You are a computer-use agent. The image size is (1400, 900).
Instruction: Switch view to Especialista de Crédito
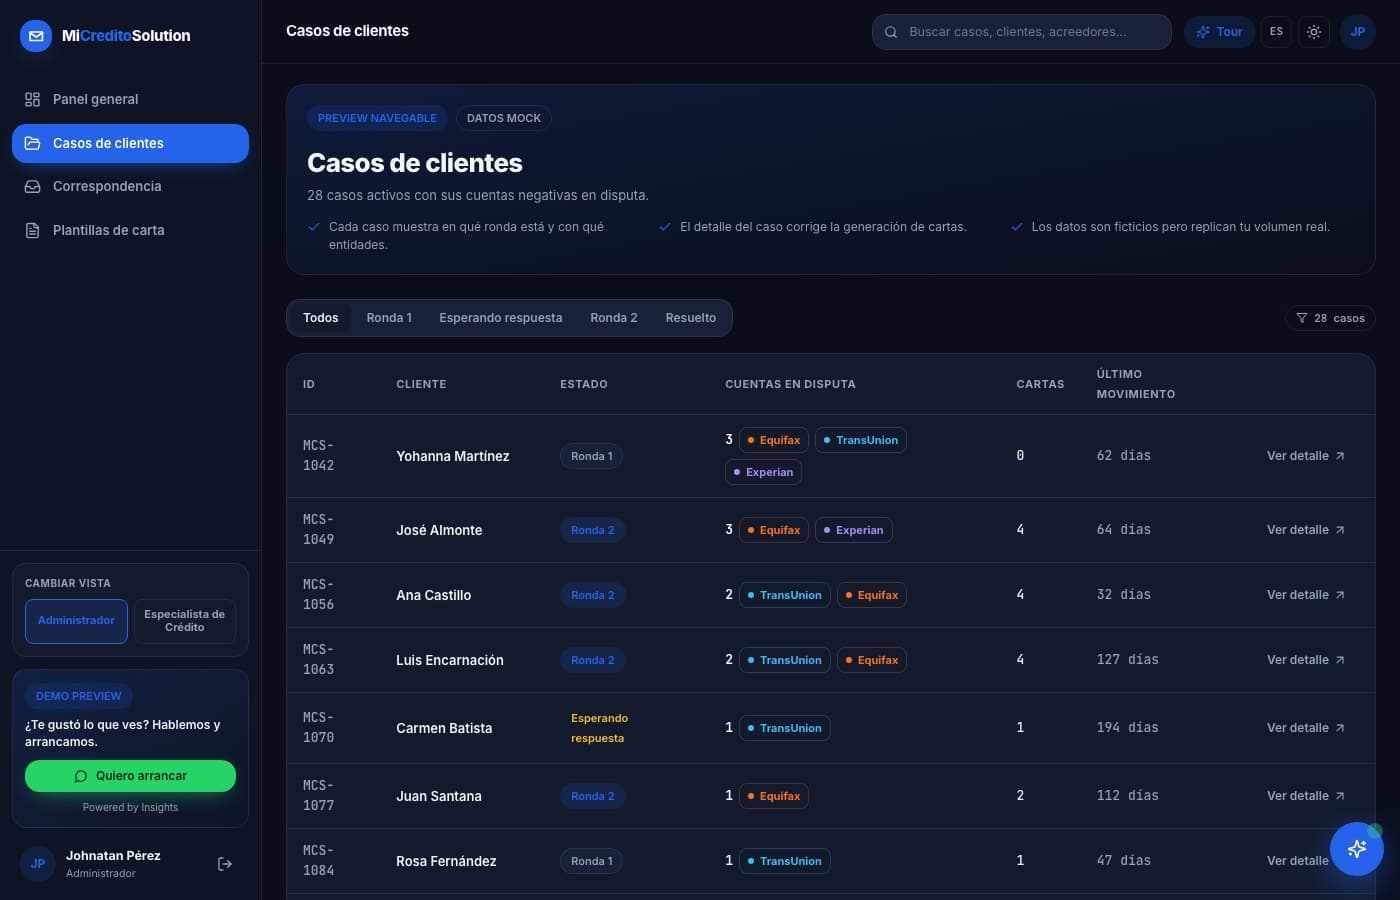[185, 621]
